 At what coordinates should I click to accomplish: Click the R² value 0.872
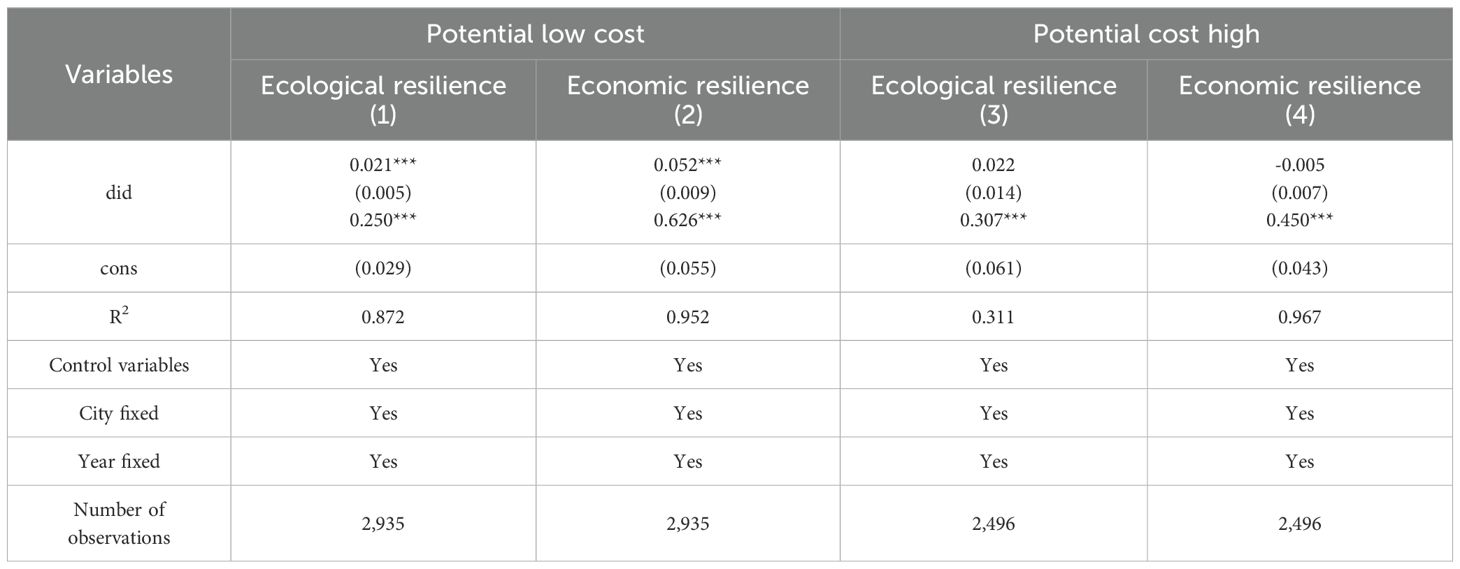383,317
